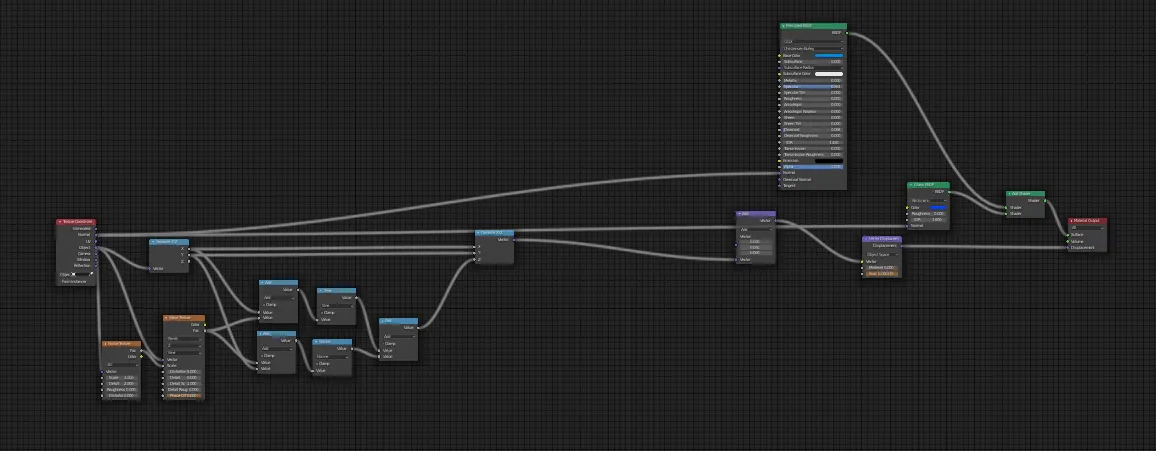The image size is (1156, 451).
Task: Click the Midlevel field in Vector Displacement
Action: tap(882, 268)
